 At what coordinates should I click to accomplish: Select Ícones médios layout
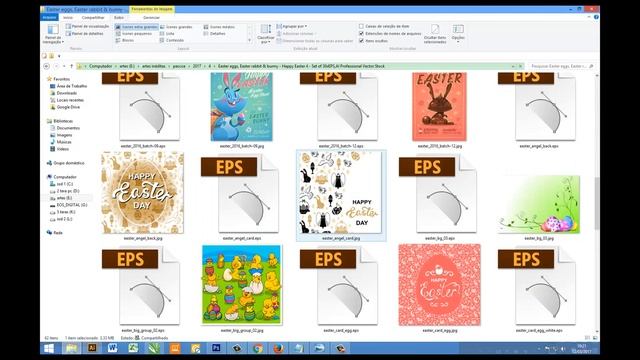(x=219, y=27)
